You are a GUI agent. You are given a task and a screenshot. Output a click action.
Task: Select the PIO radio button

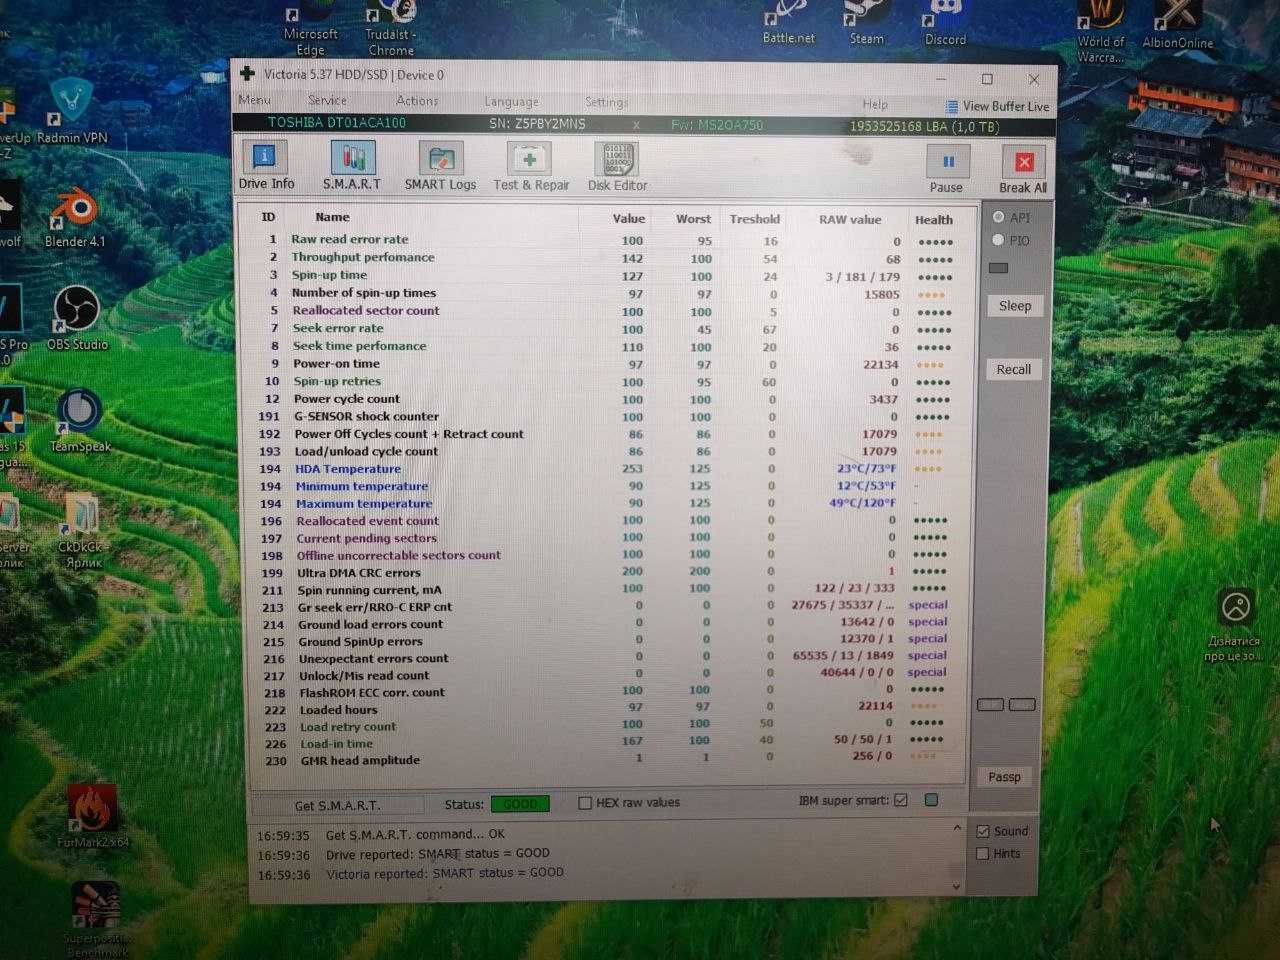coord(998,240)
